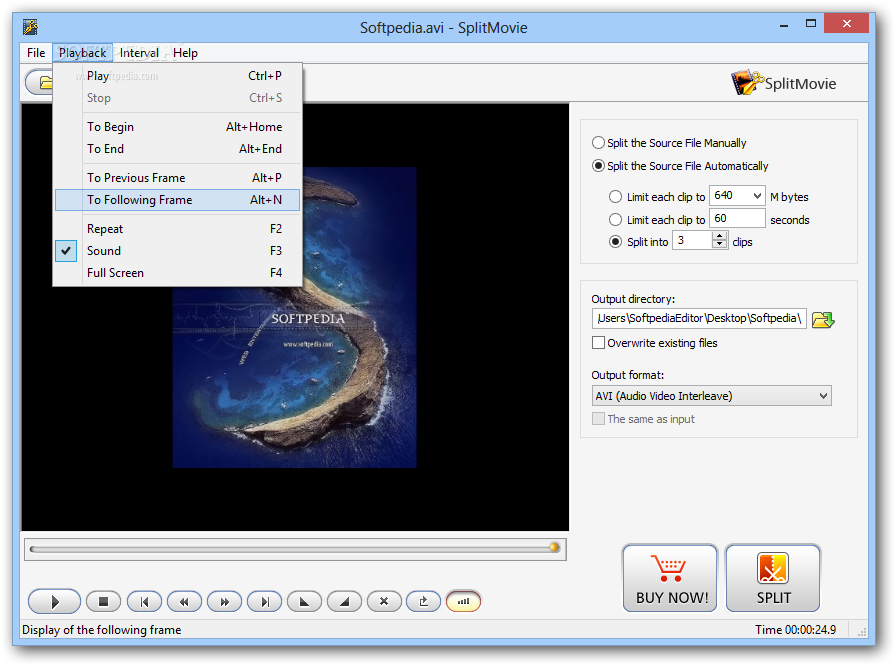The height and width of the screenshot is (666, 896).
Task: Click the open file folder toolbar icon
Action: [40, 83]
